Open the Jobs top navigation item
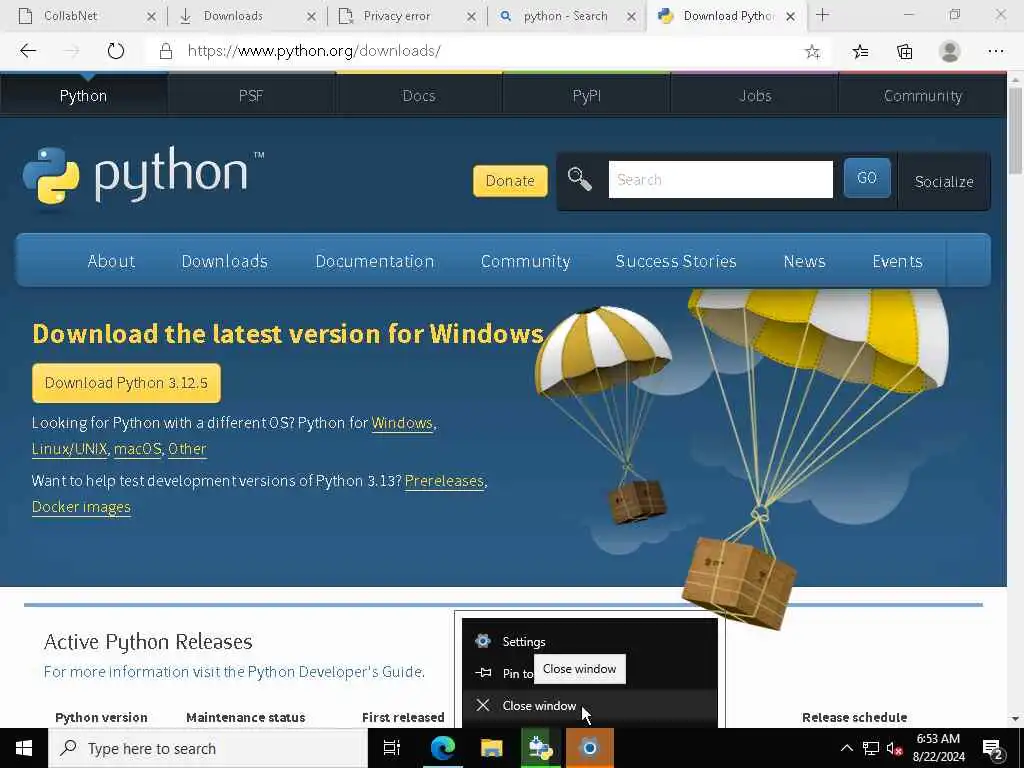This screenshot has height=768, width=1024. 755,95
